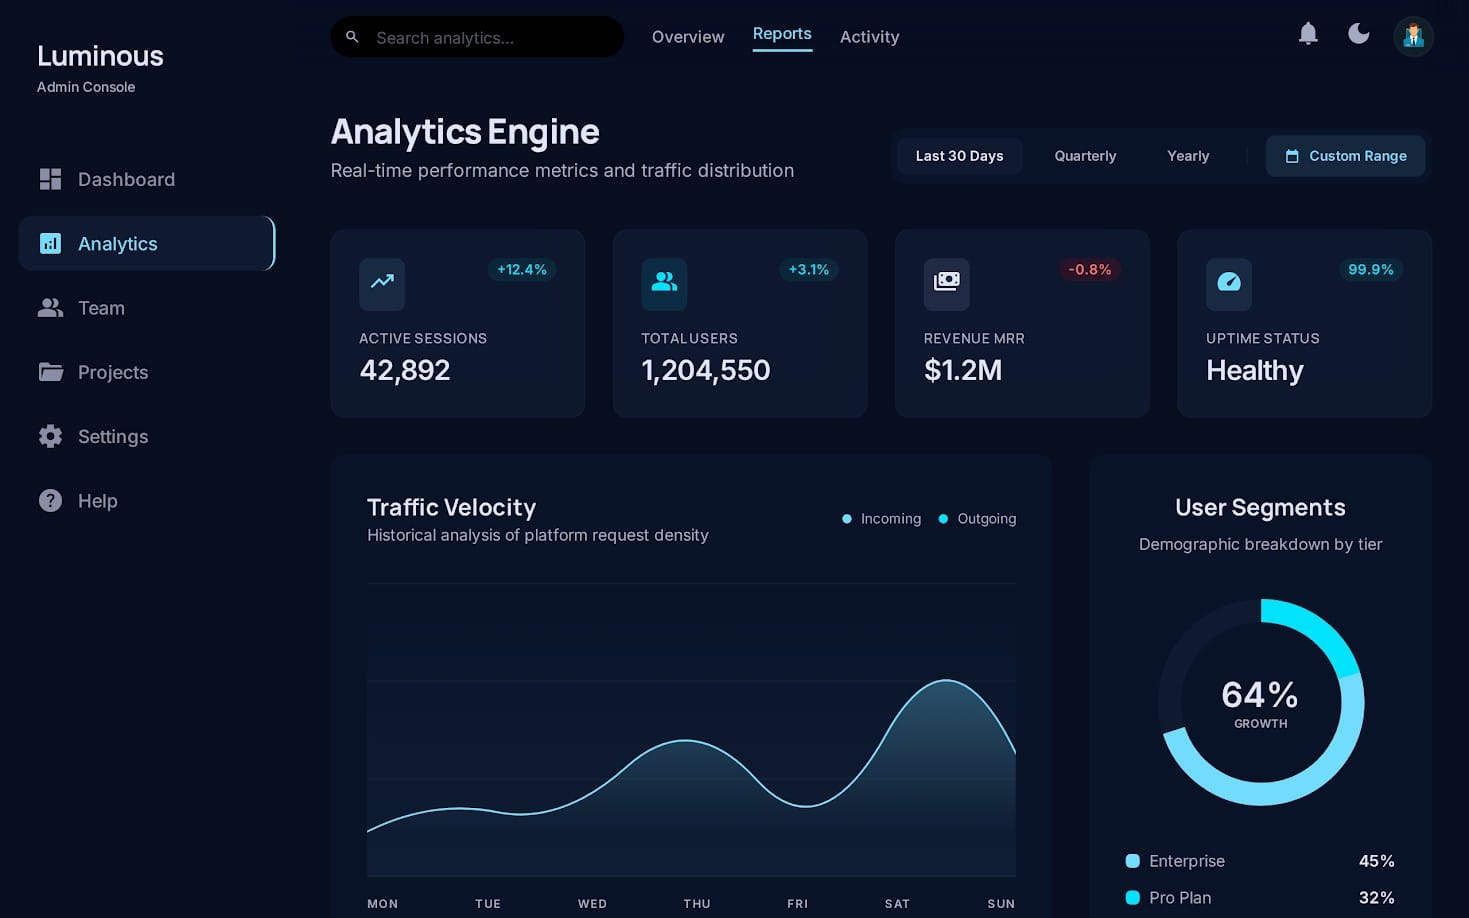Toggle the Outgoing legend series
Viewport: 1469px width, 918px height.
click(977, 519)
